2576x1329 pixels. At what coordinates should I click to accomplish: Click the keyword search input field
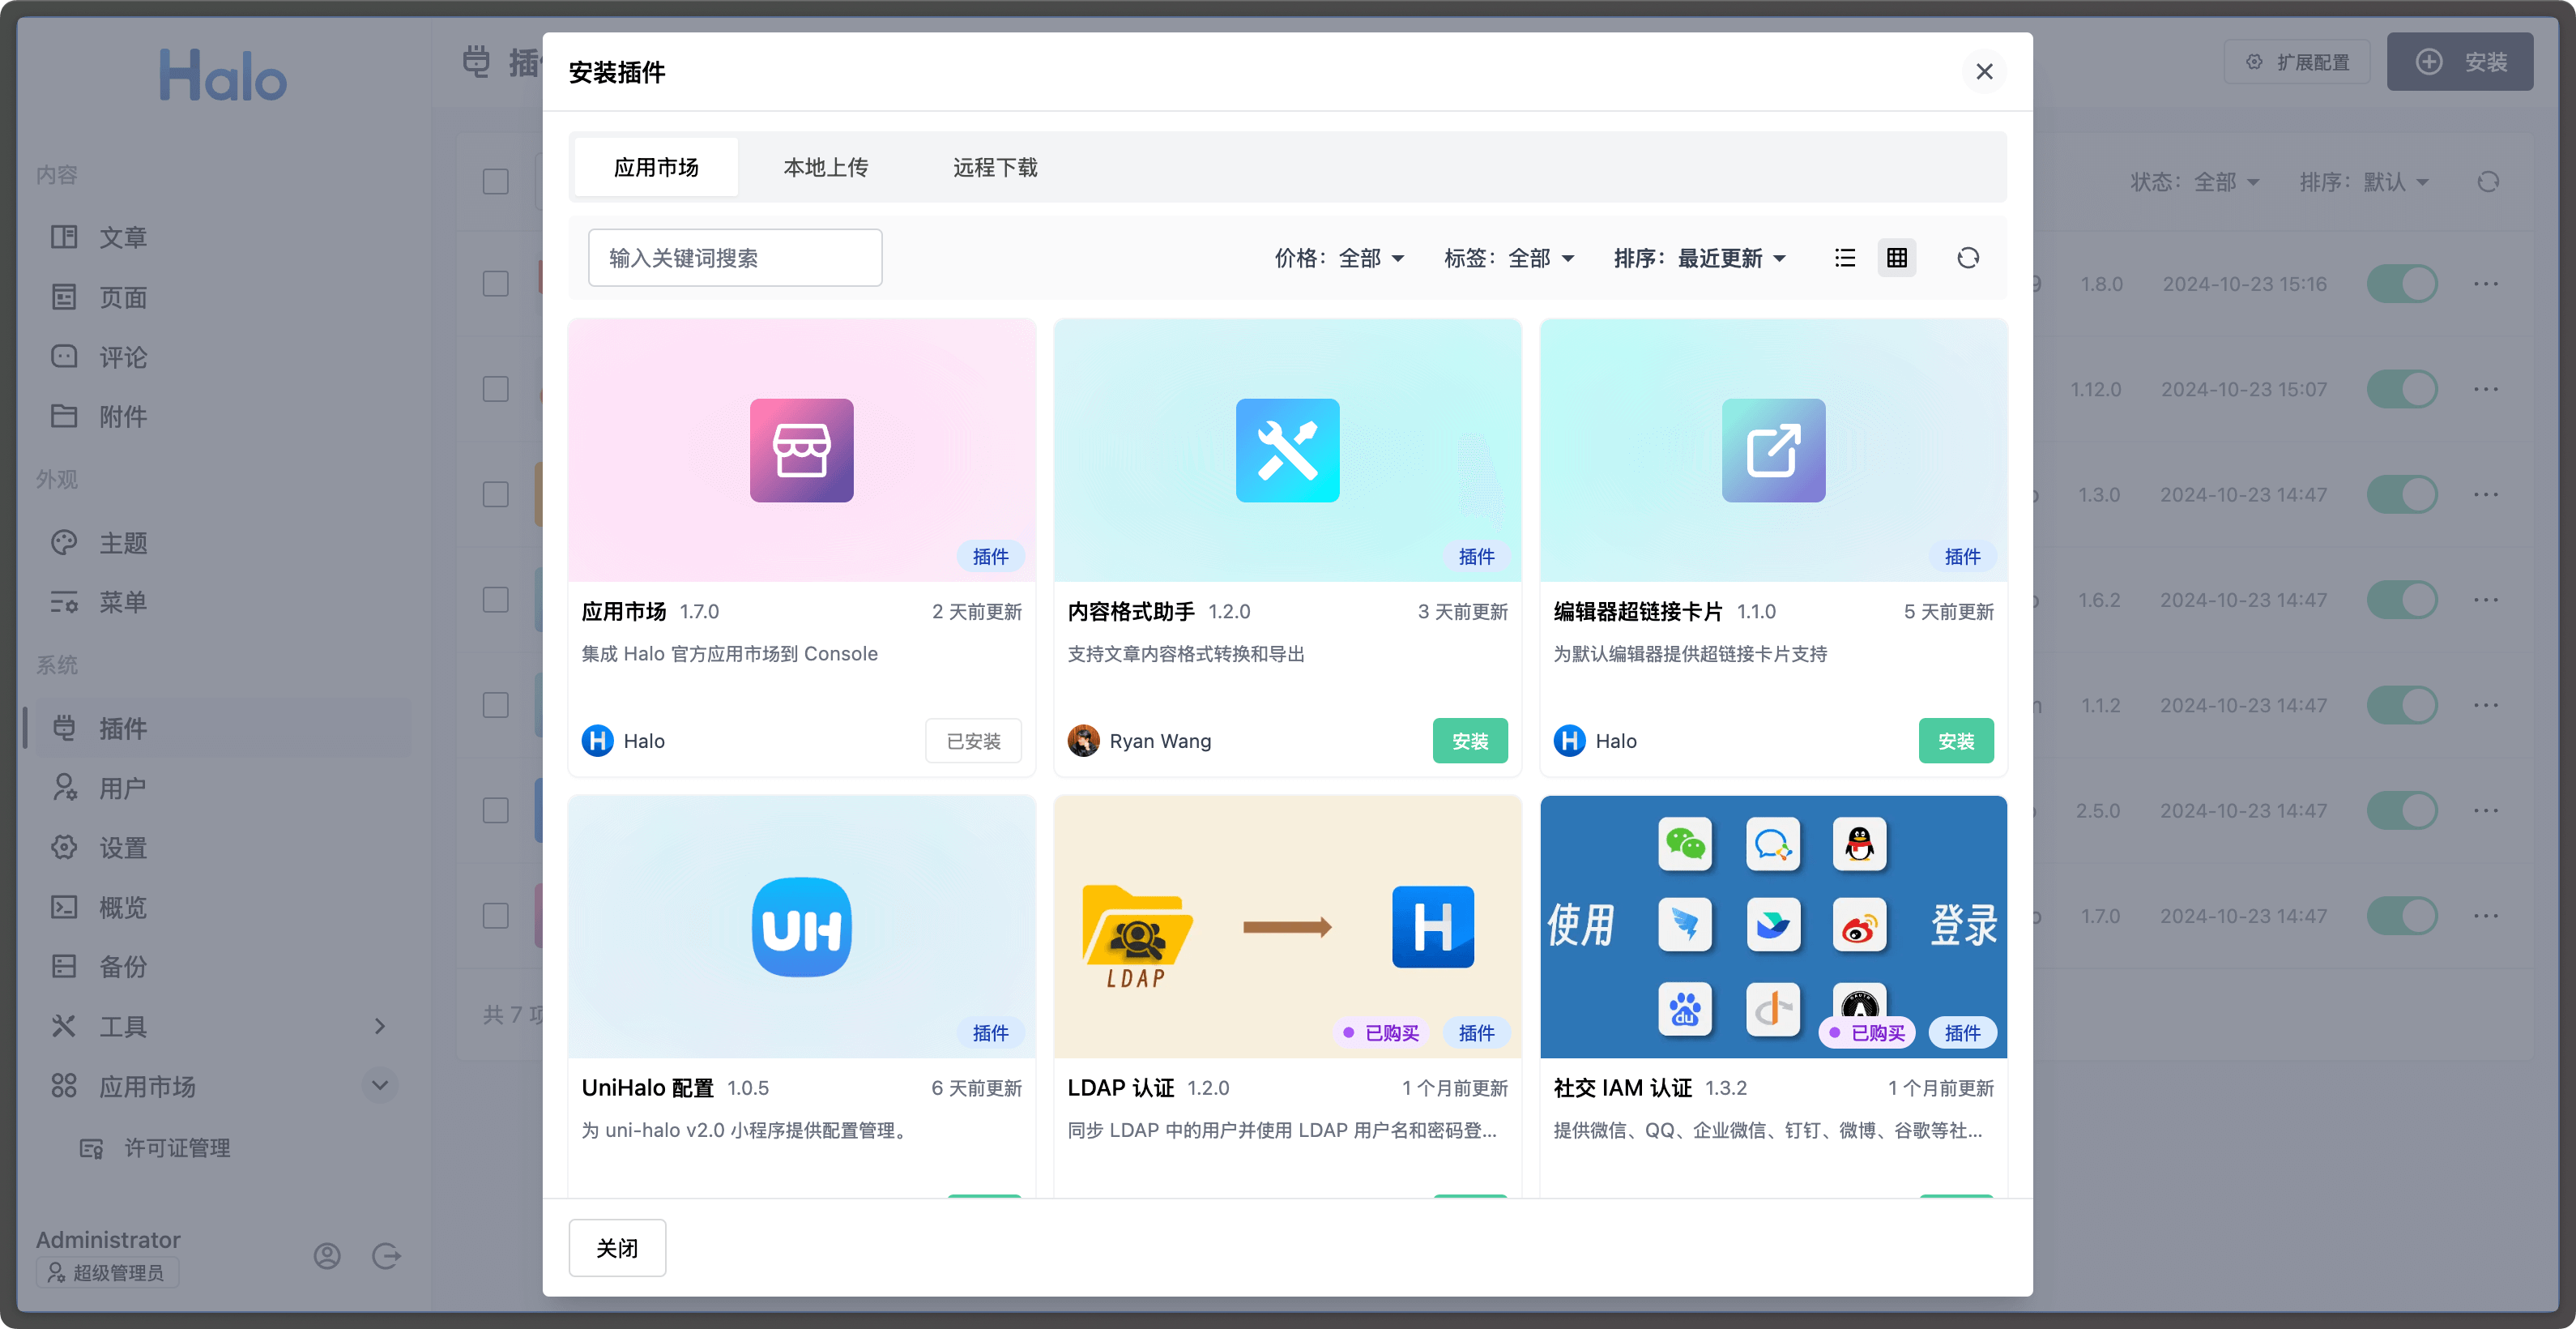point(735,257)
